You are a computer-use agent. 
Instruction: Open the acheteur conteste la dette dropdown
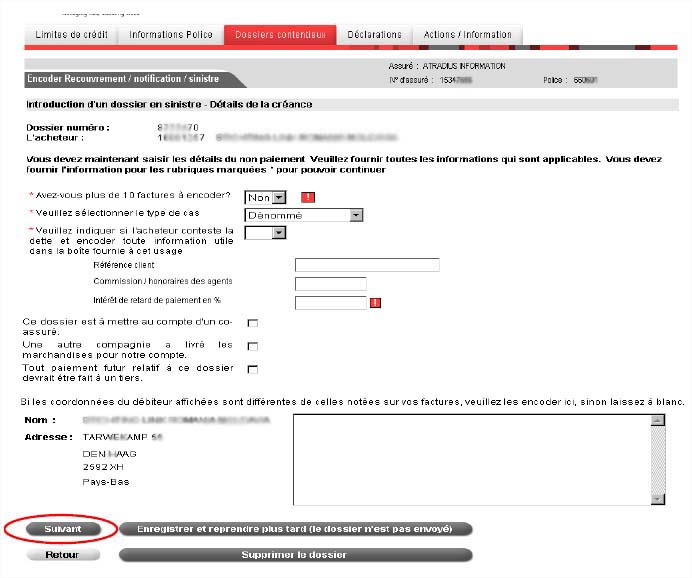(x=265, y=233)
